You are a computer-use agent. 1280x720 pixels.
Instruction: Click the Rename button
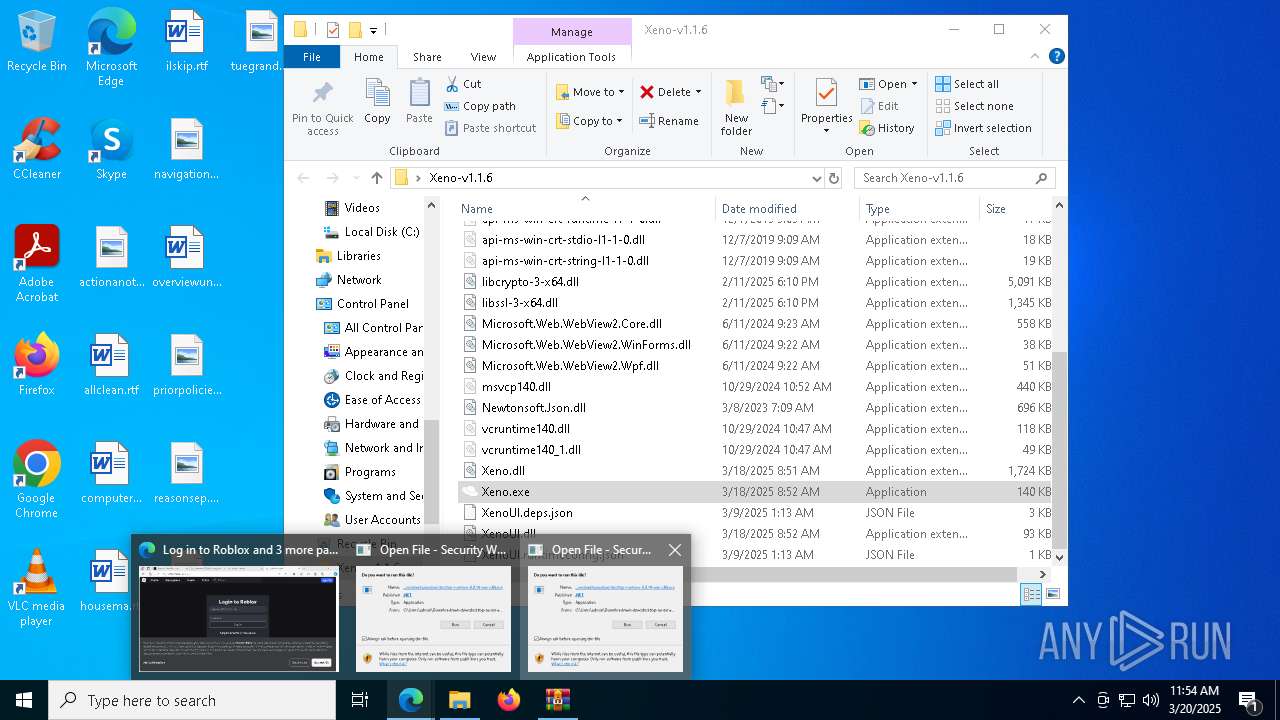[x=669, y=121]
